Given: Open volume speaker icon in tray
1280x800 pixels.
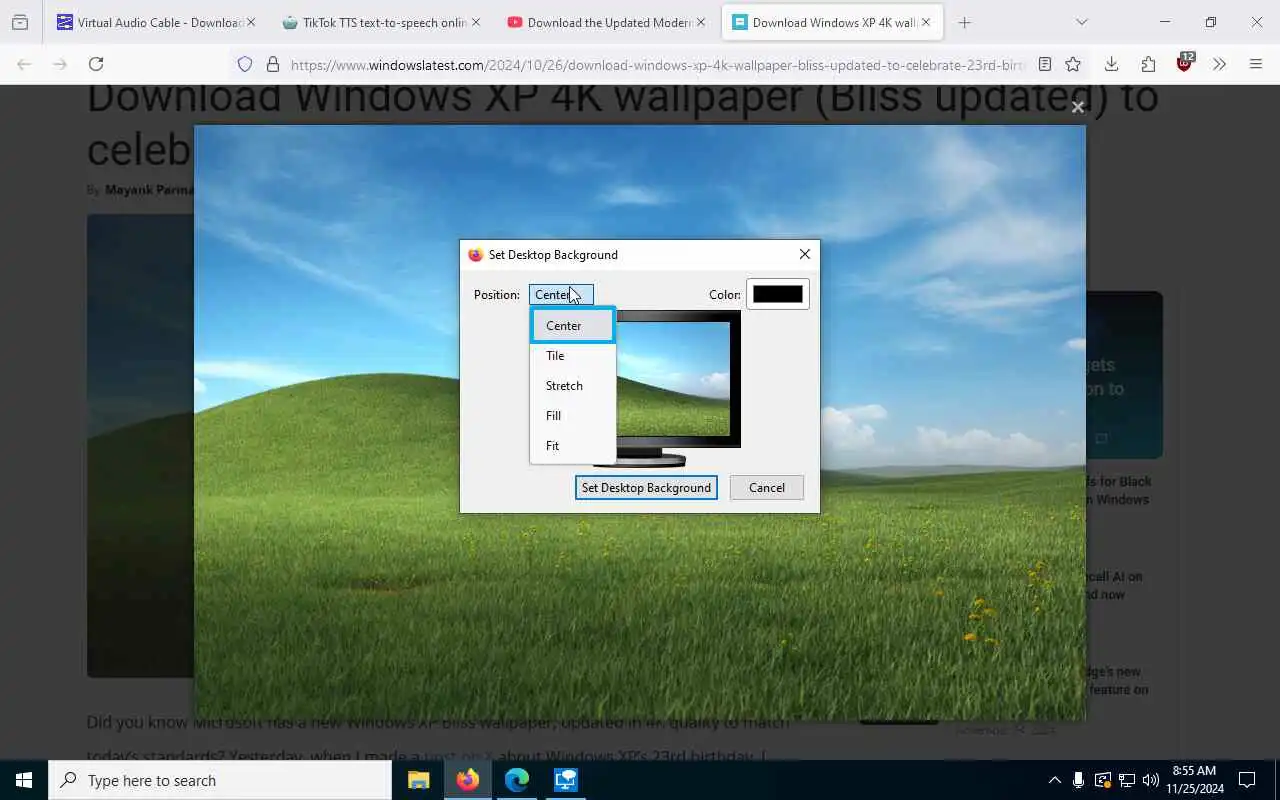Looking at the screenshot, I should 1150,780.
